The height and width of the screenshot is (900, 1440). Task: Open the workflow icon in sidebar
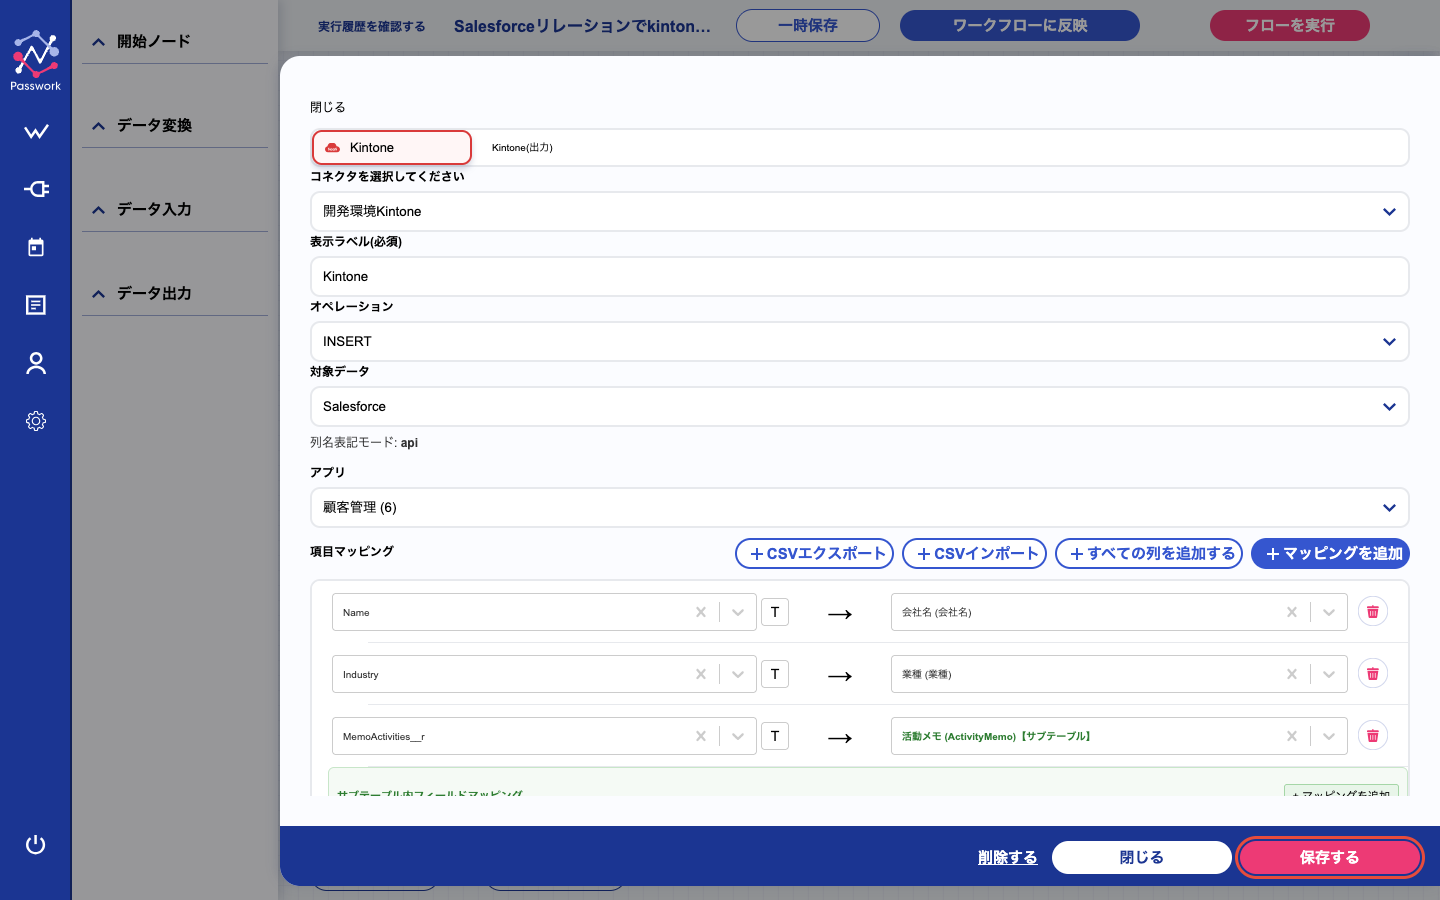(36, 132)
